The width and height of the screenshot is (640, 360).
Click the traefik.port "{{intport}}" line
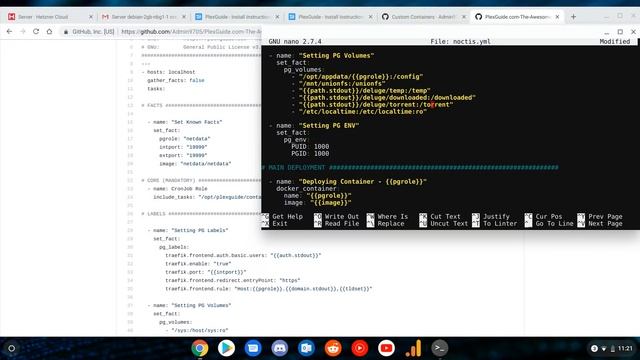coord(206,272)
